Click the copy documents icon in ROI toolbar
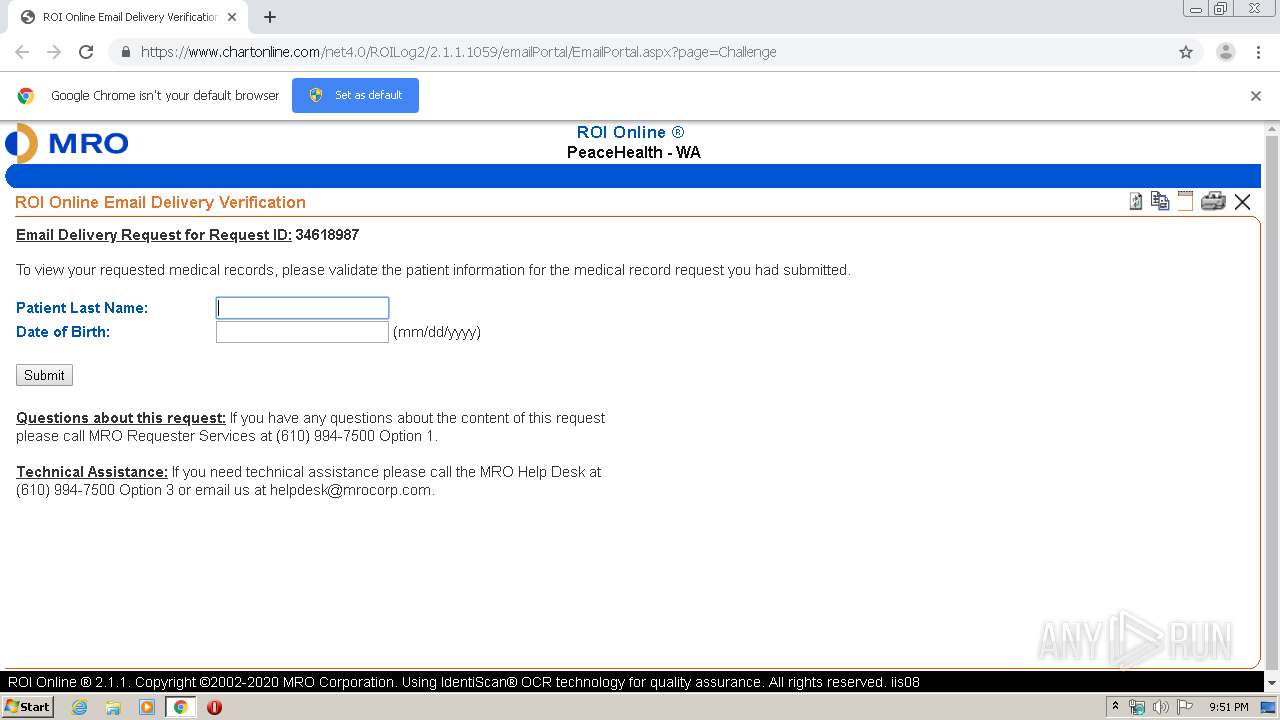This screenshot has height=720, width=1280. pyautogui.click(x=1160, y=201)
